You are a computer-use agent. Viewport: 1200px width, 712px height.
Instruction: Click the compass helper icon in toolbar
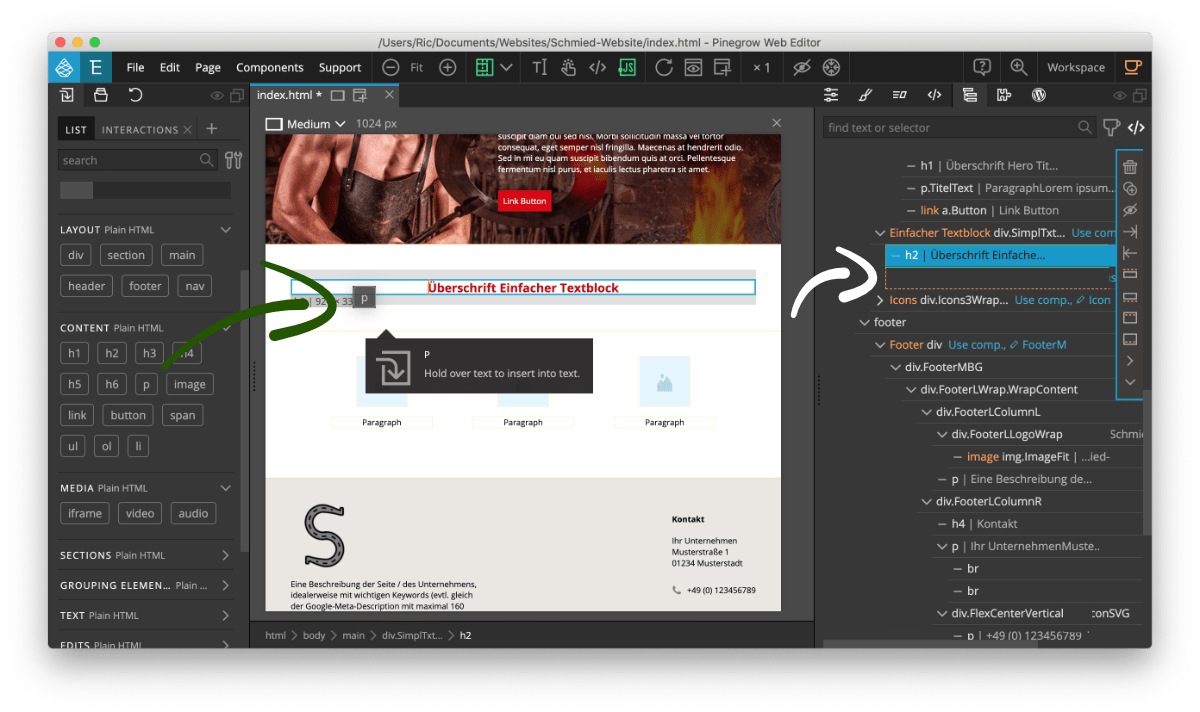tap(831, 67)
